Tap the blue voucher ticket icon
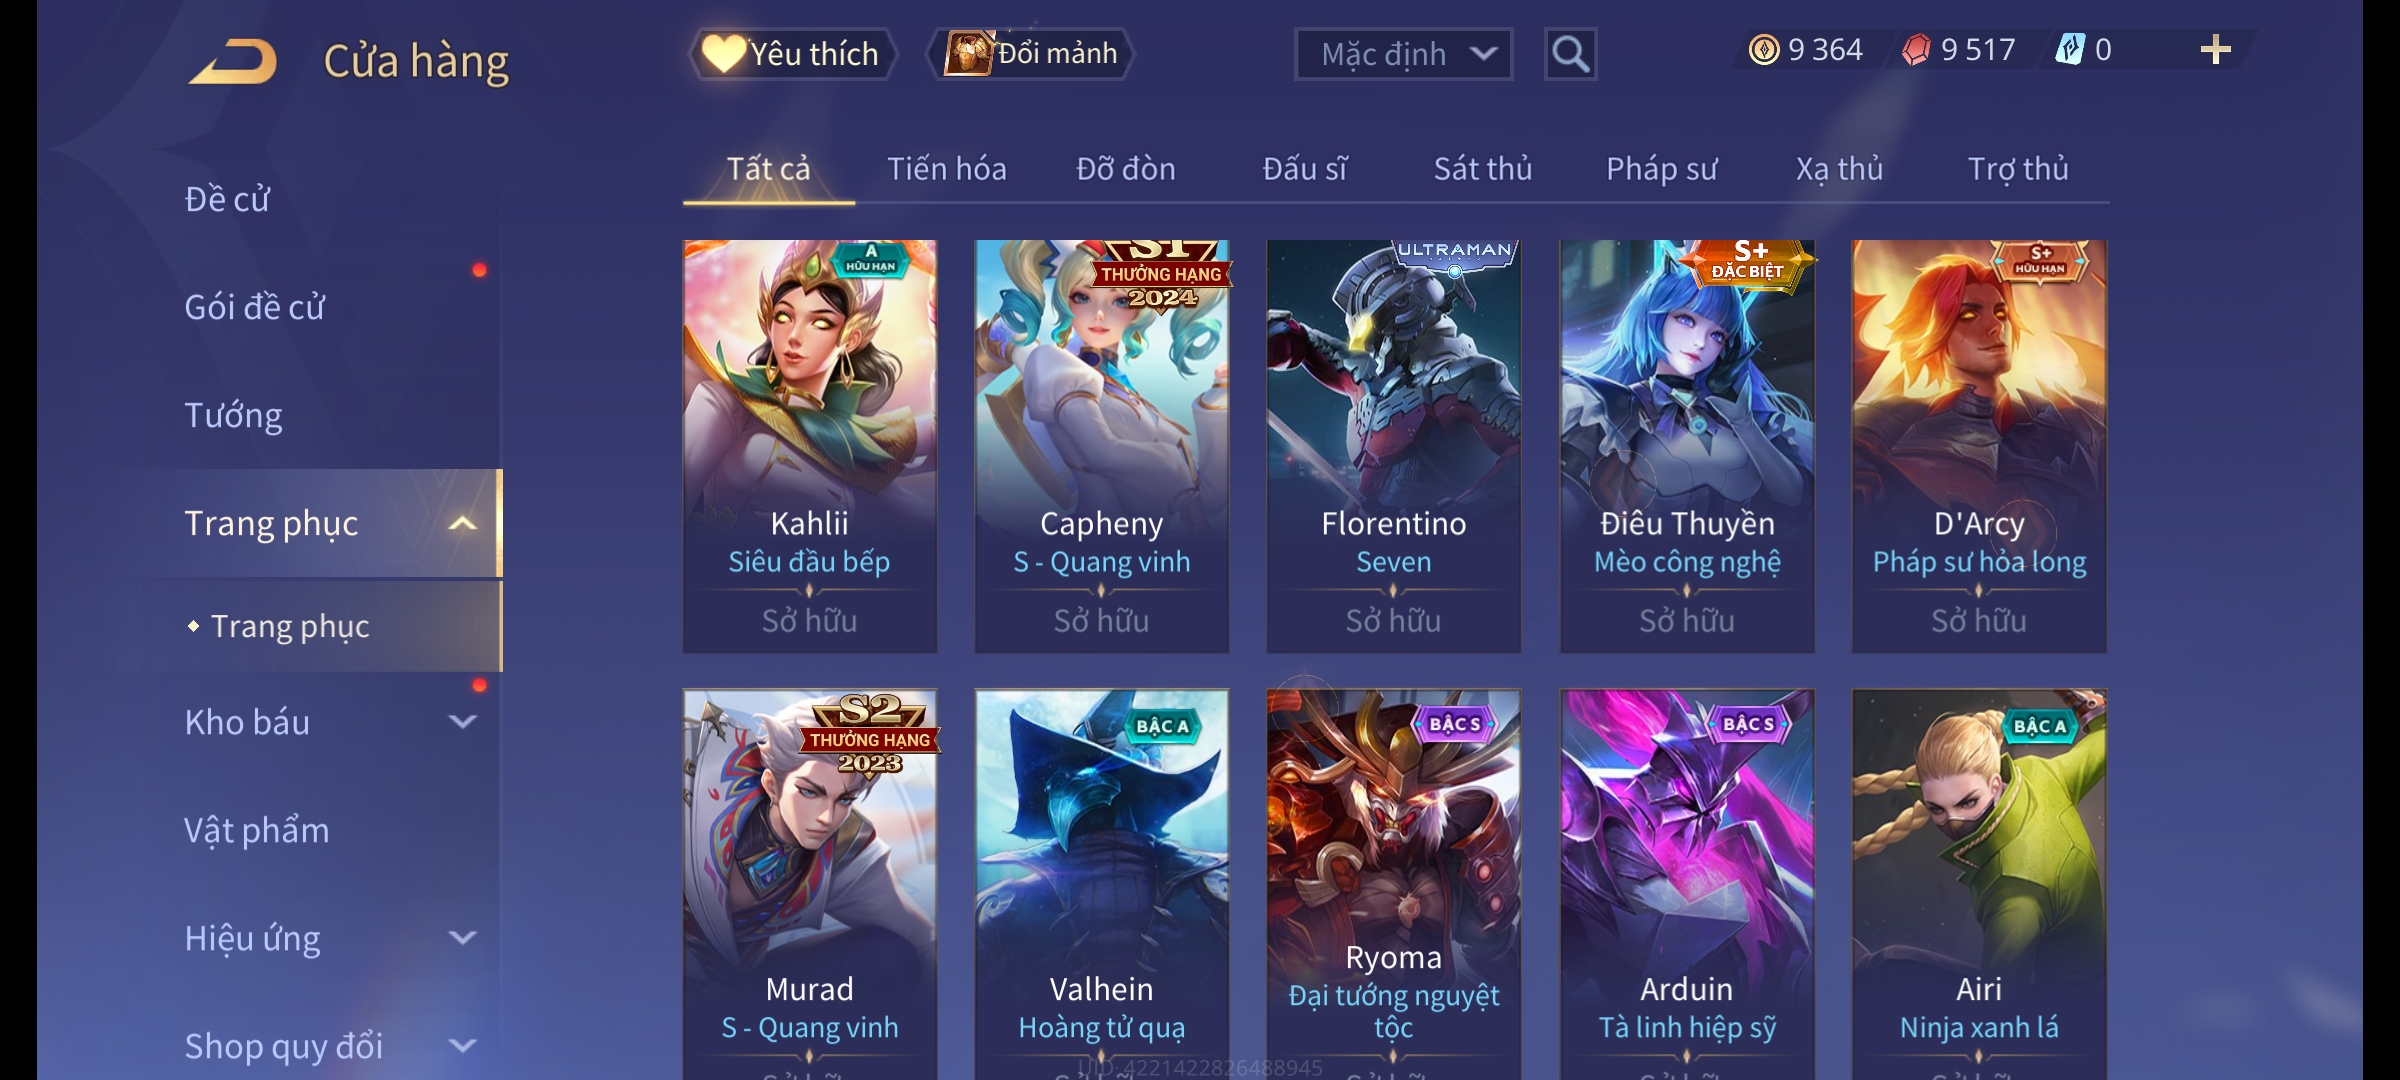This screenshot has height=1080, width=2400. coord(2069,50)
